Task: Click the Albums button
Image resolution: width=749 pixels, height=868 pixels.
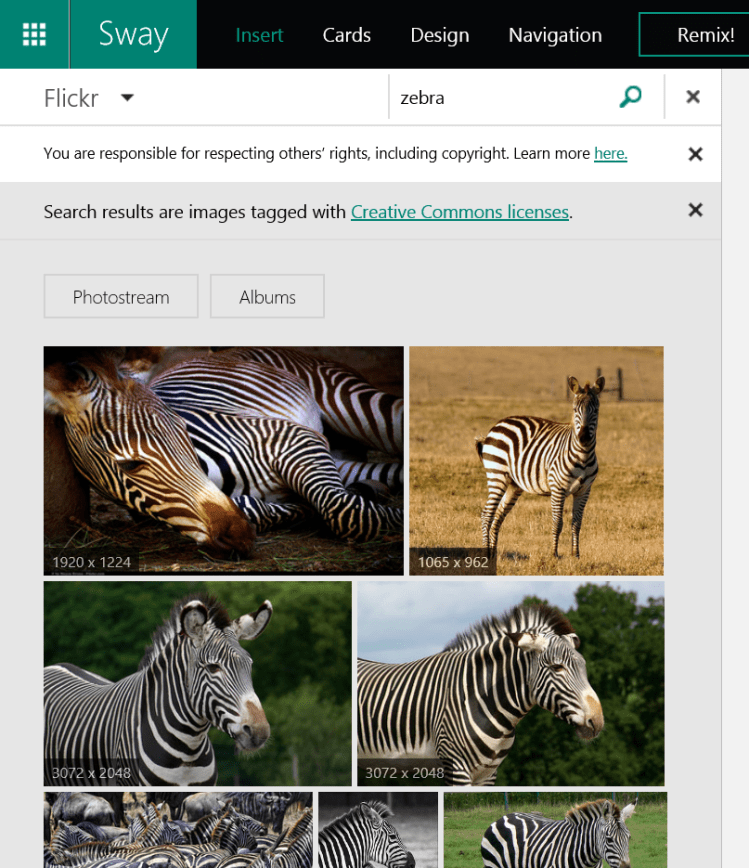Action: coord(267,296)
